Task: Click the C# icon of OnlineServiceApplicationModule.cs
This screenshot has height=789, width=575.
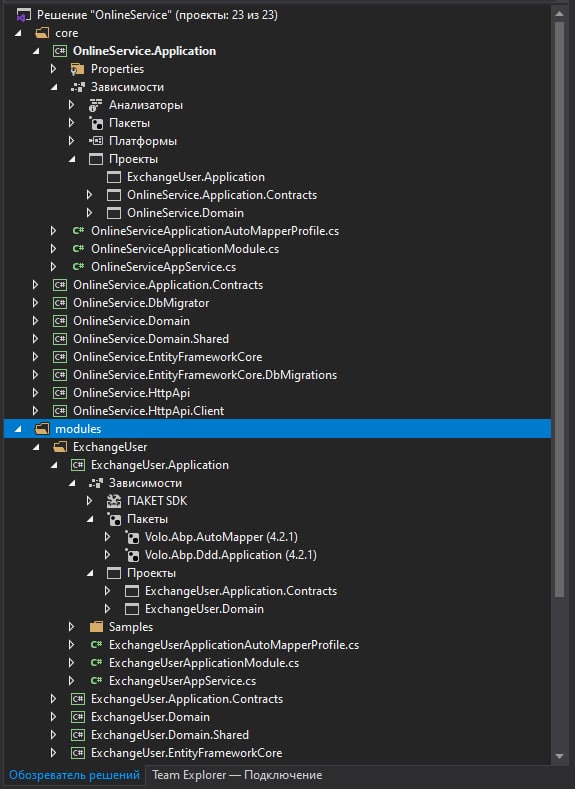Action: tap(78, 249)
